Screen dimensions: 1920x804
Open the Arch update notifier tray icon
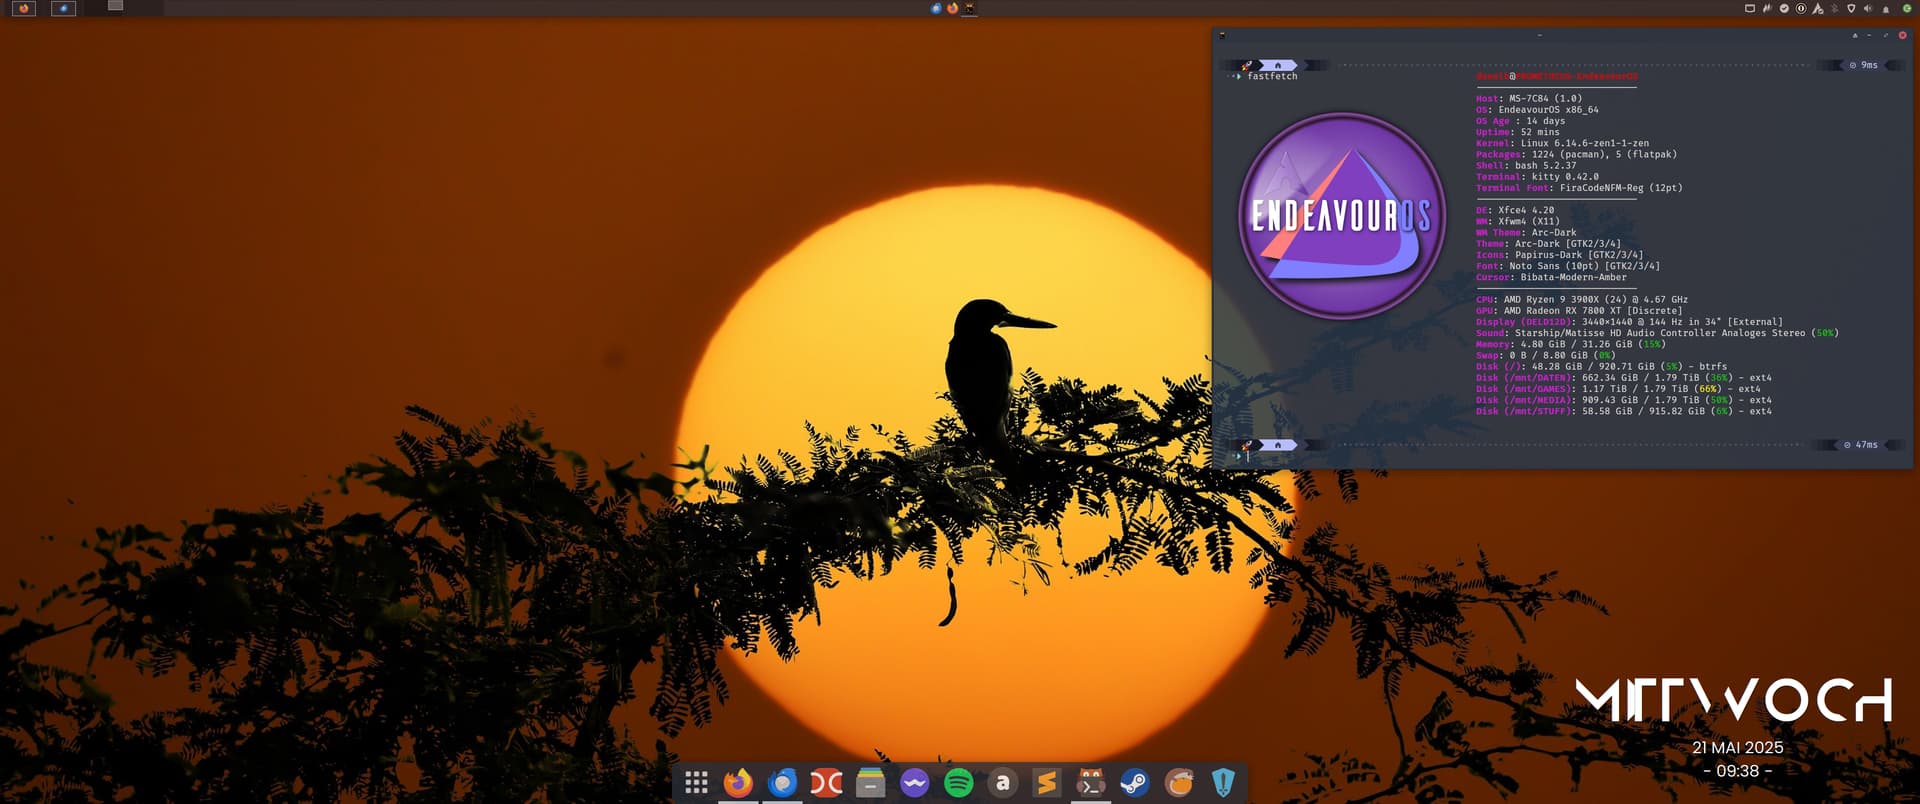point(1818,8)
